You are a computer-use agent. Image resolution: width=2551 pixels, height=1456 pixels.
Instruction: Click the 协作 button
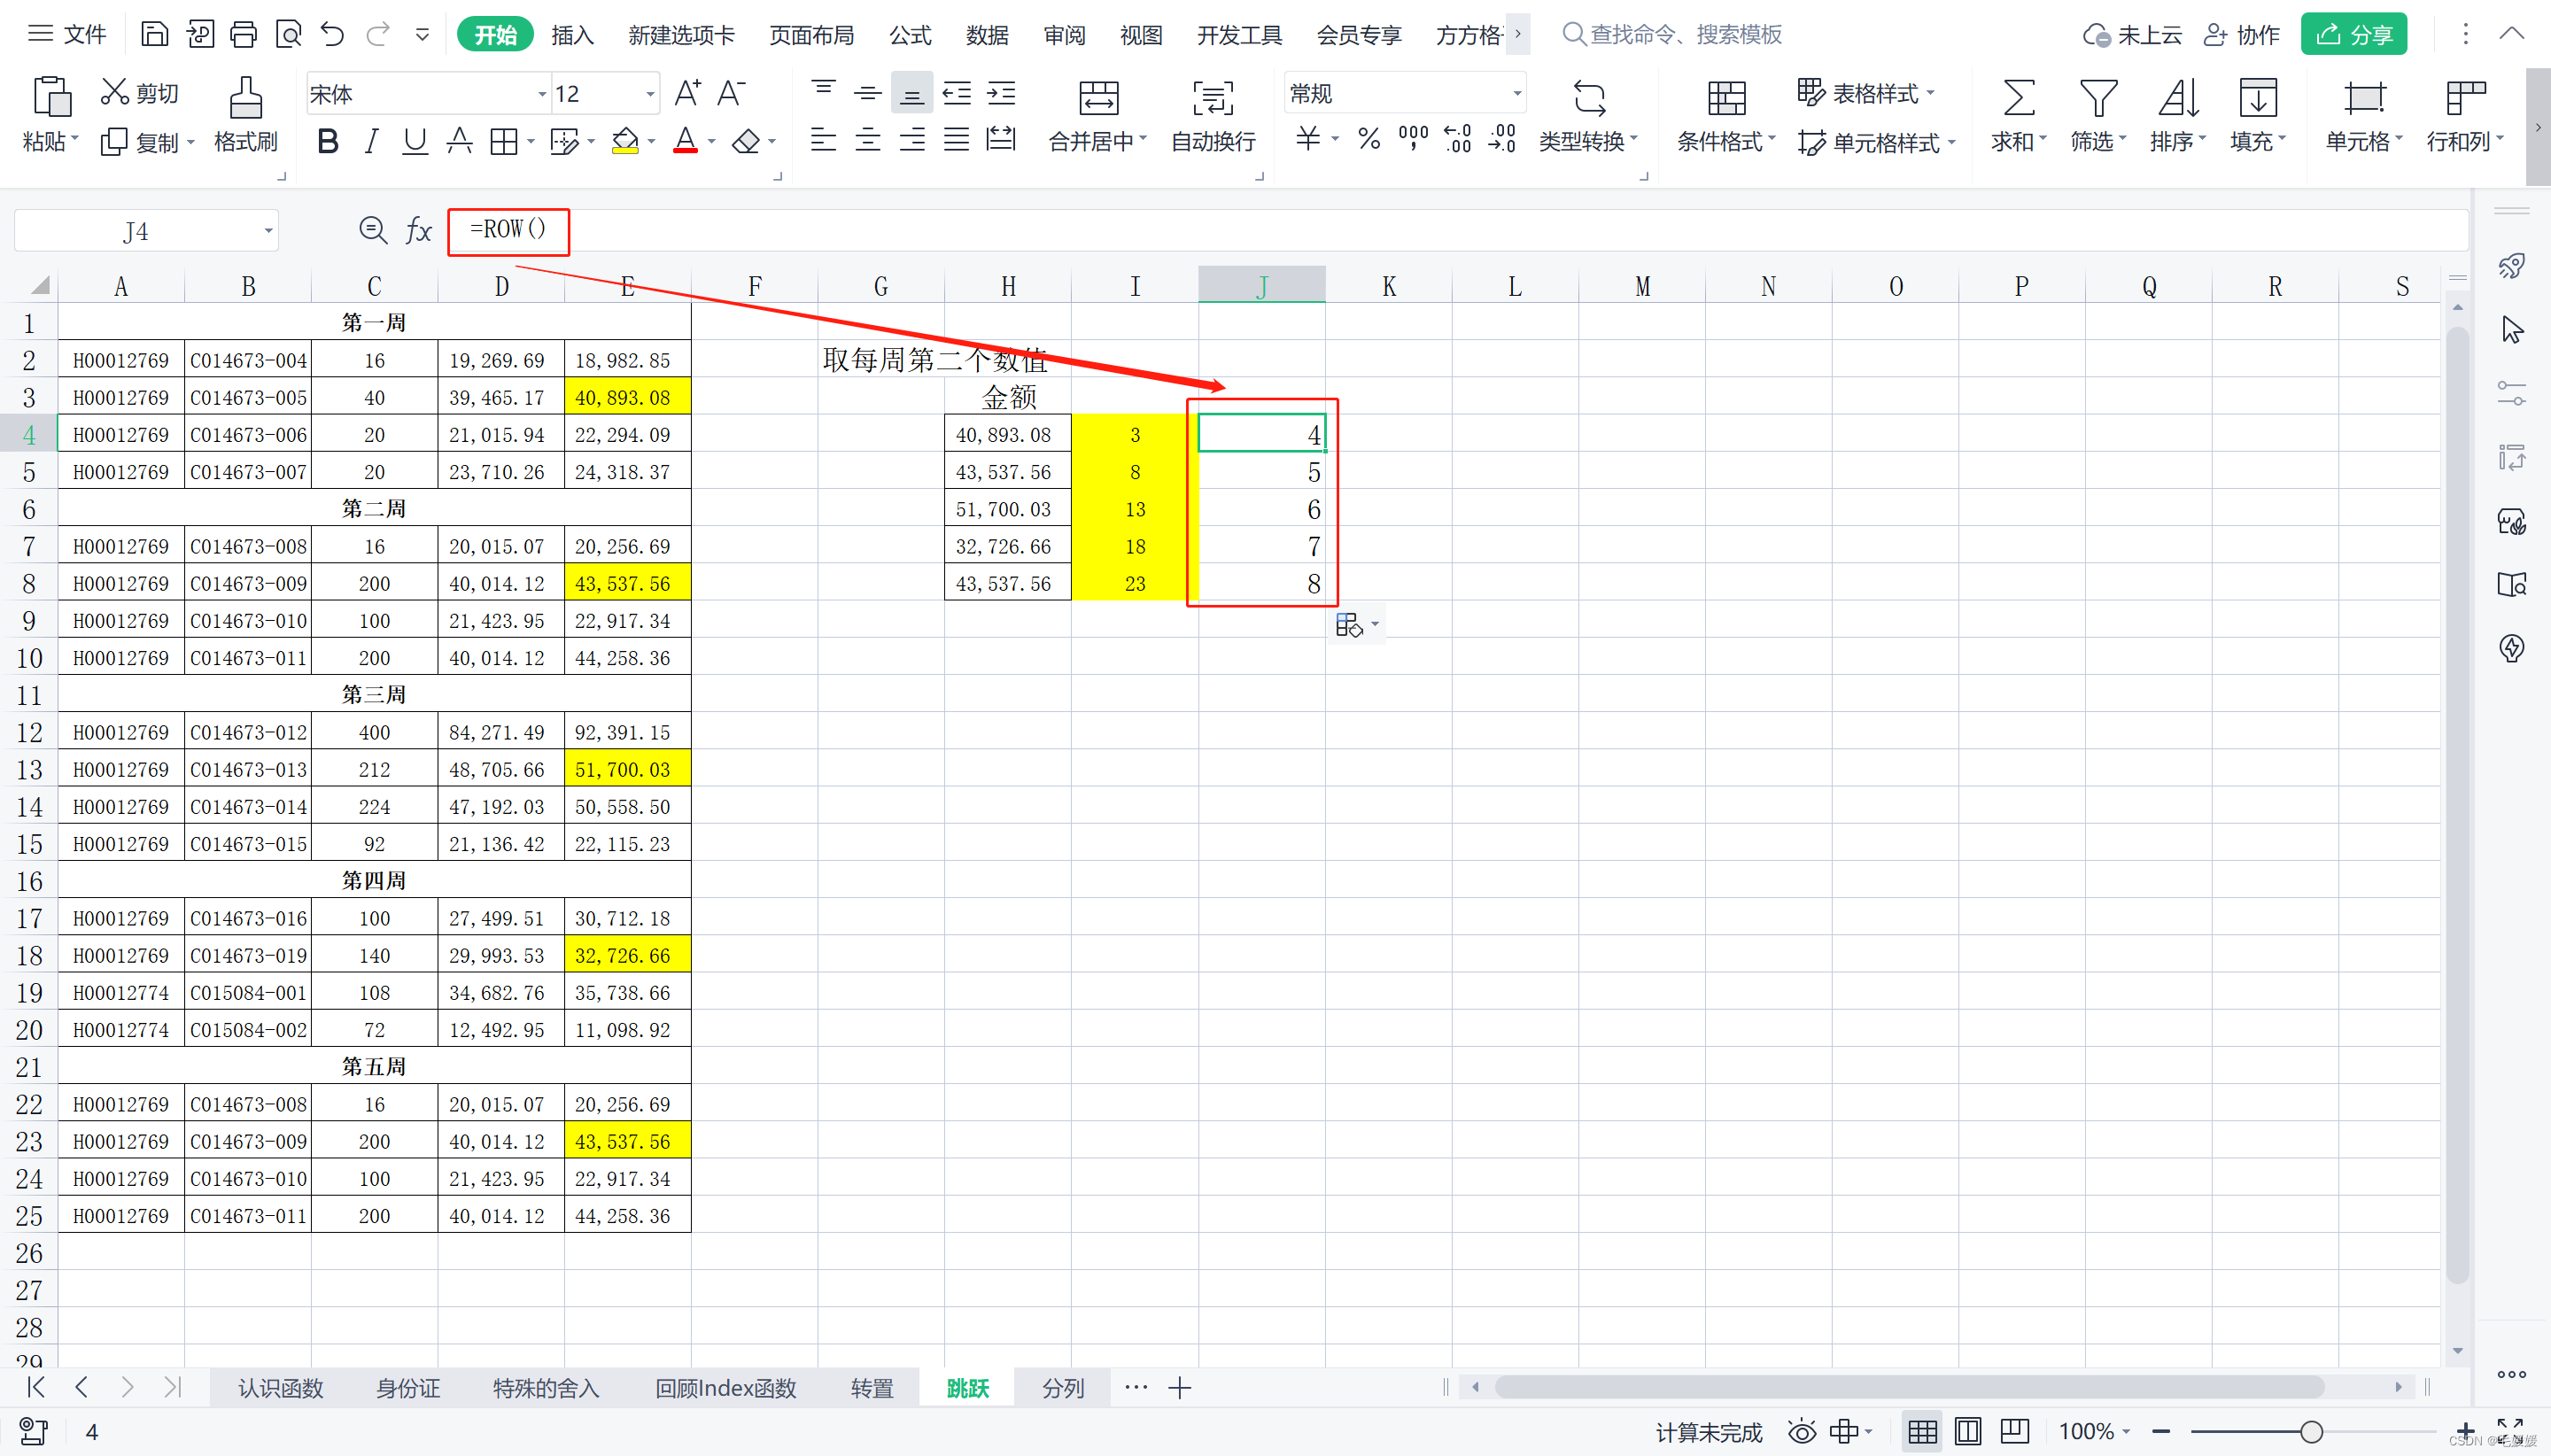click(2242, 35)
